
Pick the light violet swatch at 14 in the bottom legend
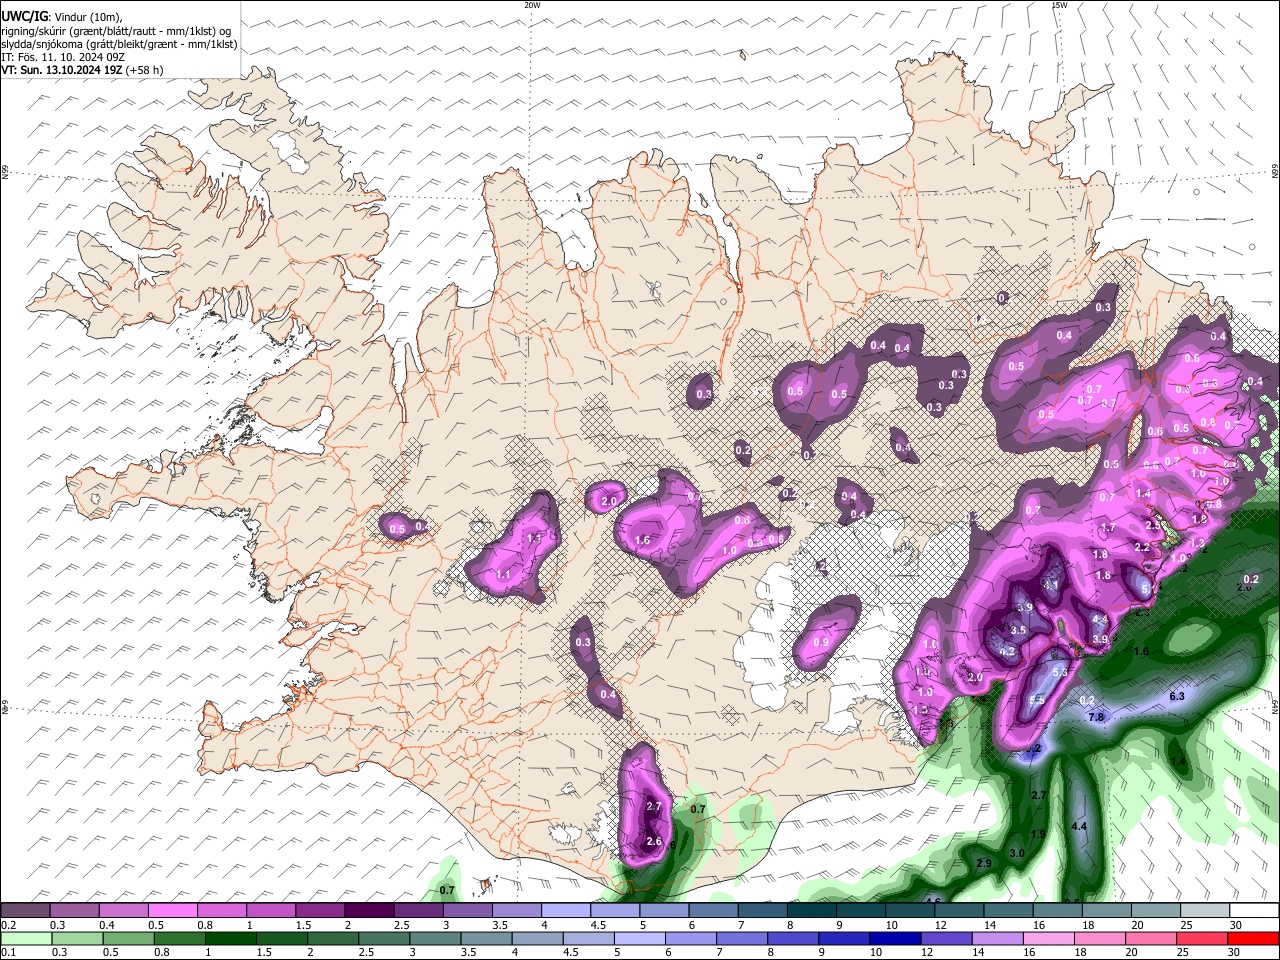(998, 938)
